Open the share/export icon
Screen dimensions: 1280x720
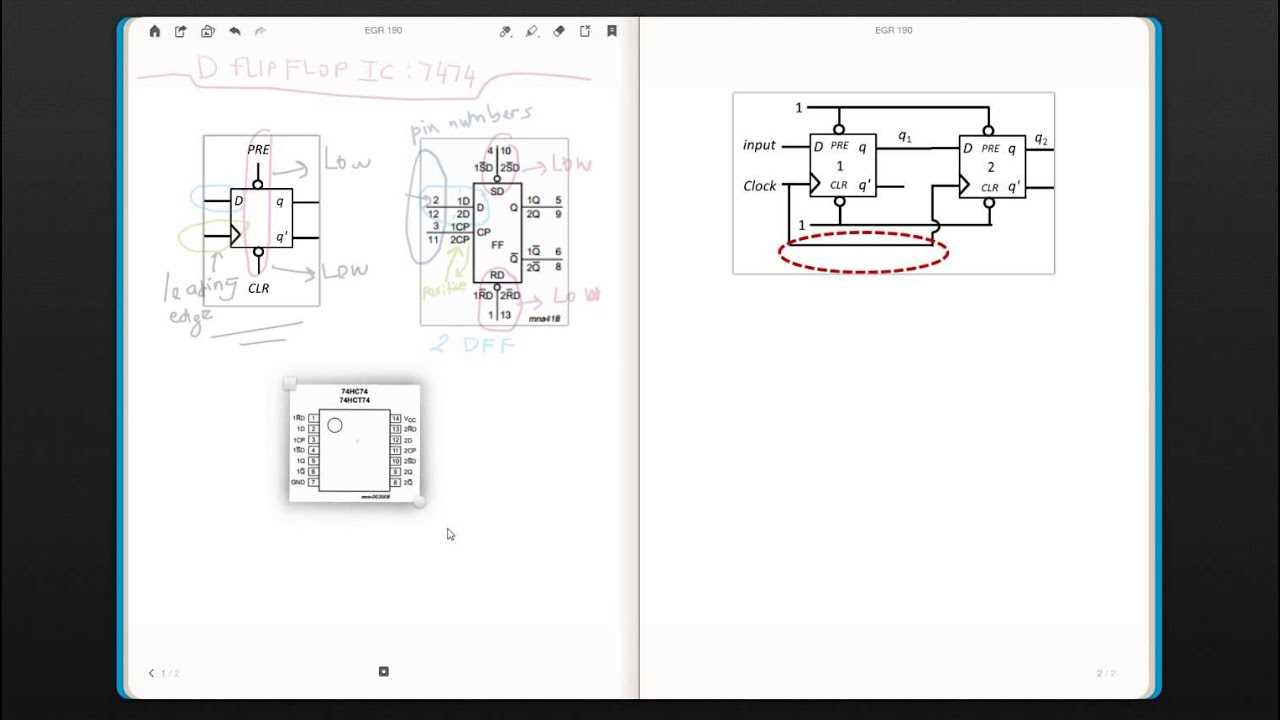click(181, 31)
